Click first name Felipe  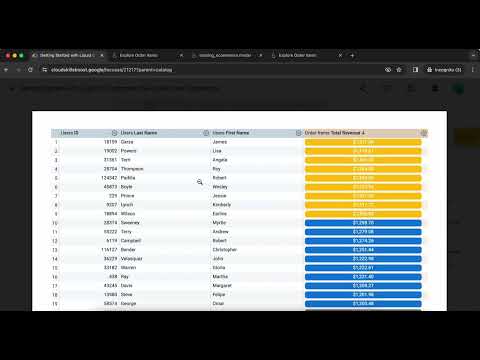point(219,295)
